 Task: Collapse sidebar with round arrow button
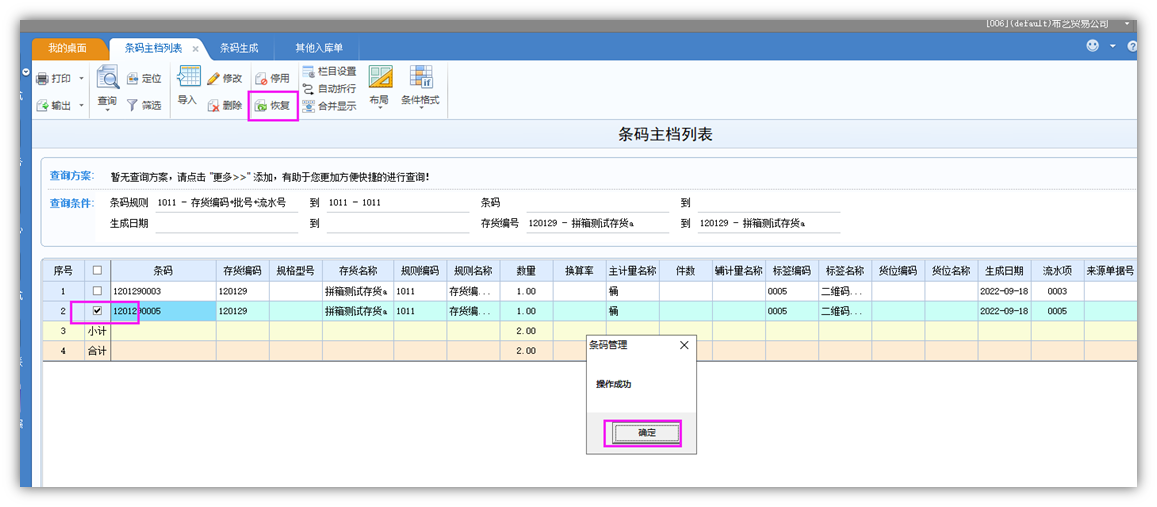click(x=27, y=72)
